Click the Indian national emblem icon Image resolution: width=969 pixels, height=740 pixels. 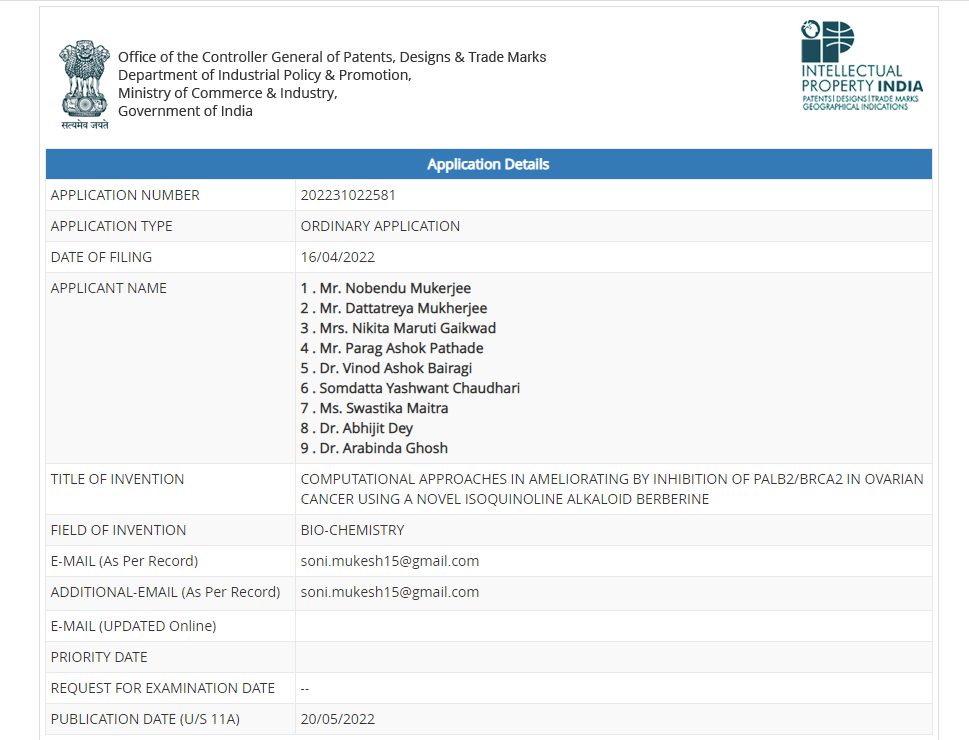tap(85, 85)
